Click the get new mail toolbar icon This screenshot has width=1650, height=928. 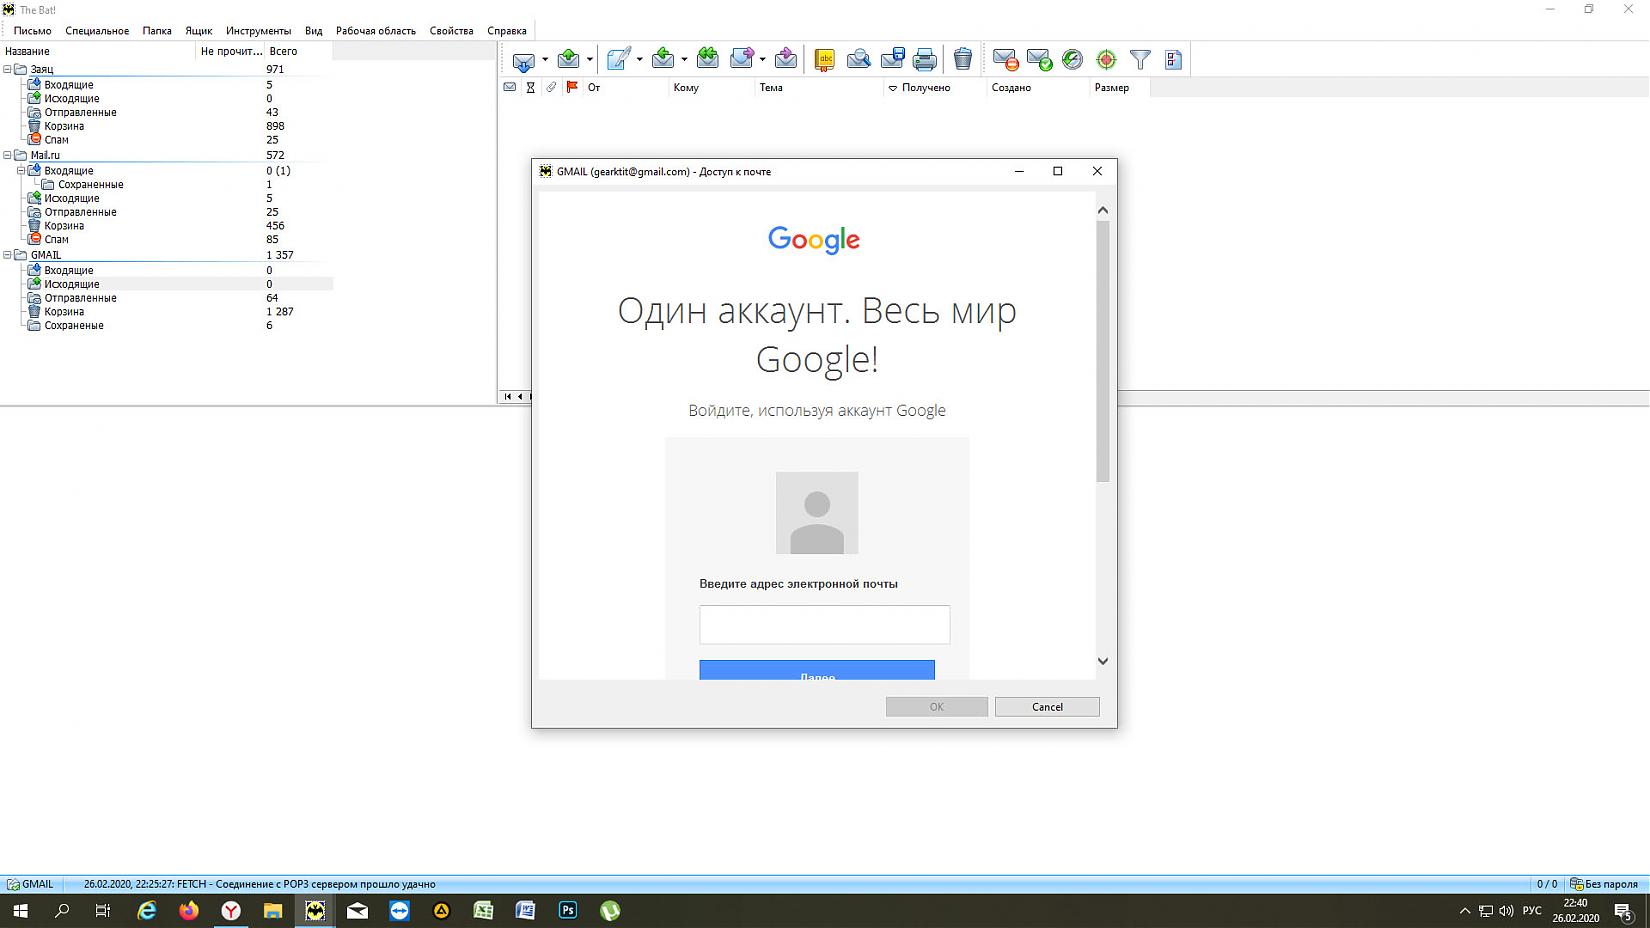tap(523, 60)
